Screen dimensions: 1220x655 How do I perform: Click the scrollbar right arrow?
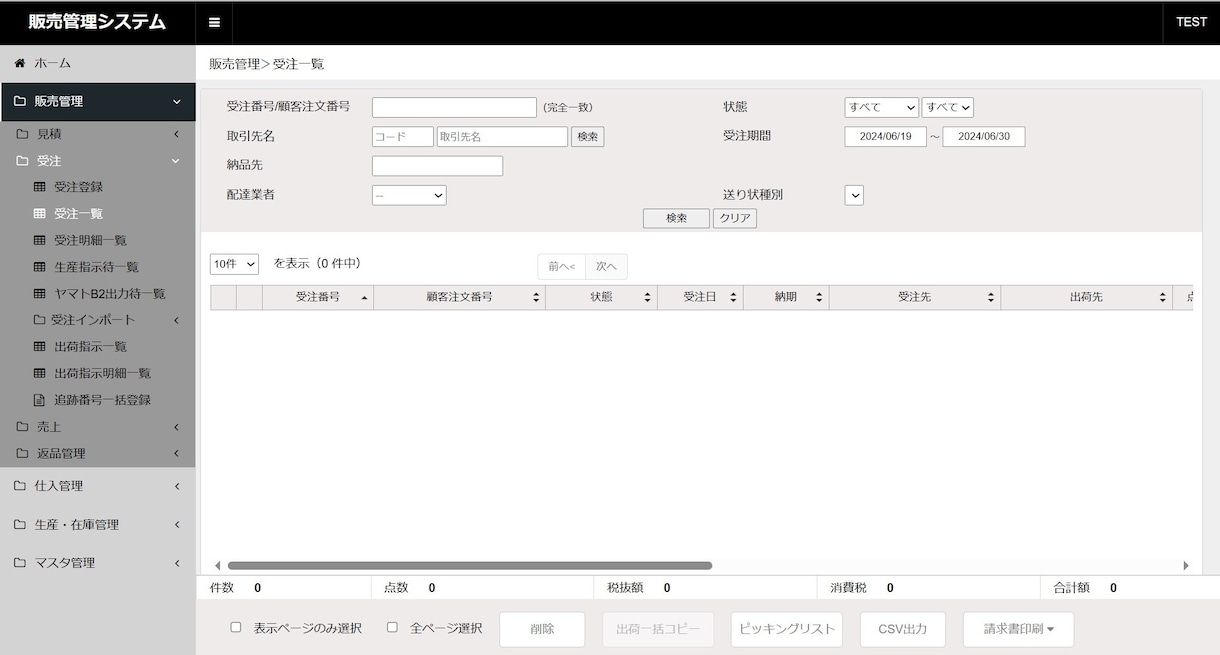tap(1186, 566)
